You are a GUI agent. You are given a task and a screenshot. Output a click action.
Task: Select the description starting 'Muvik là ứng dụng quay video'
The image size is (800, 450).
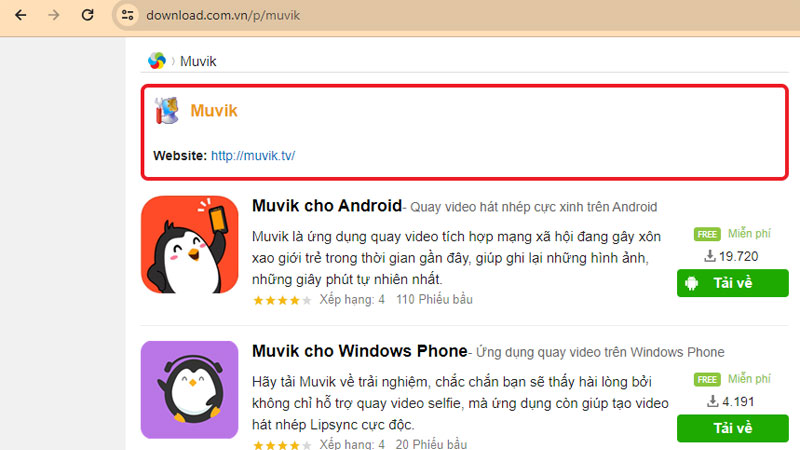coord(457,258)
